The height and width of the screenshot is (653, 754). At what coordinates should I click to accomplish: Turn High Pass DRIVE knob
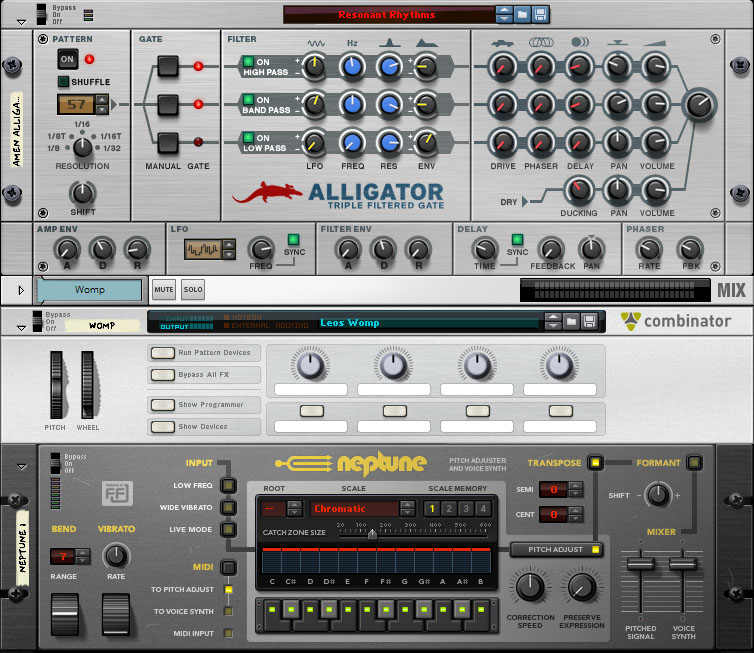coord(503,66)
